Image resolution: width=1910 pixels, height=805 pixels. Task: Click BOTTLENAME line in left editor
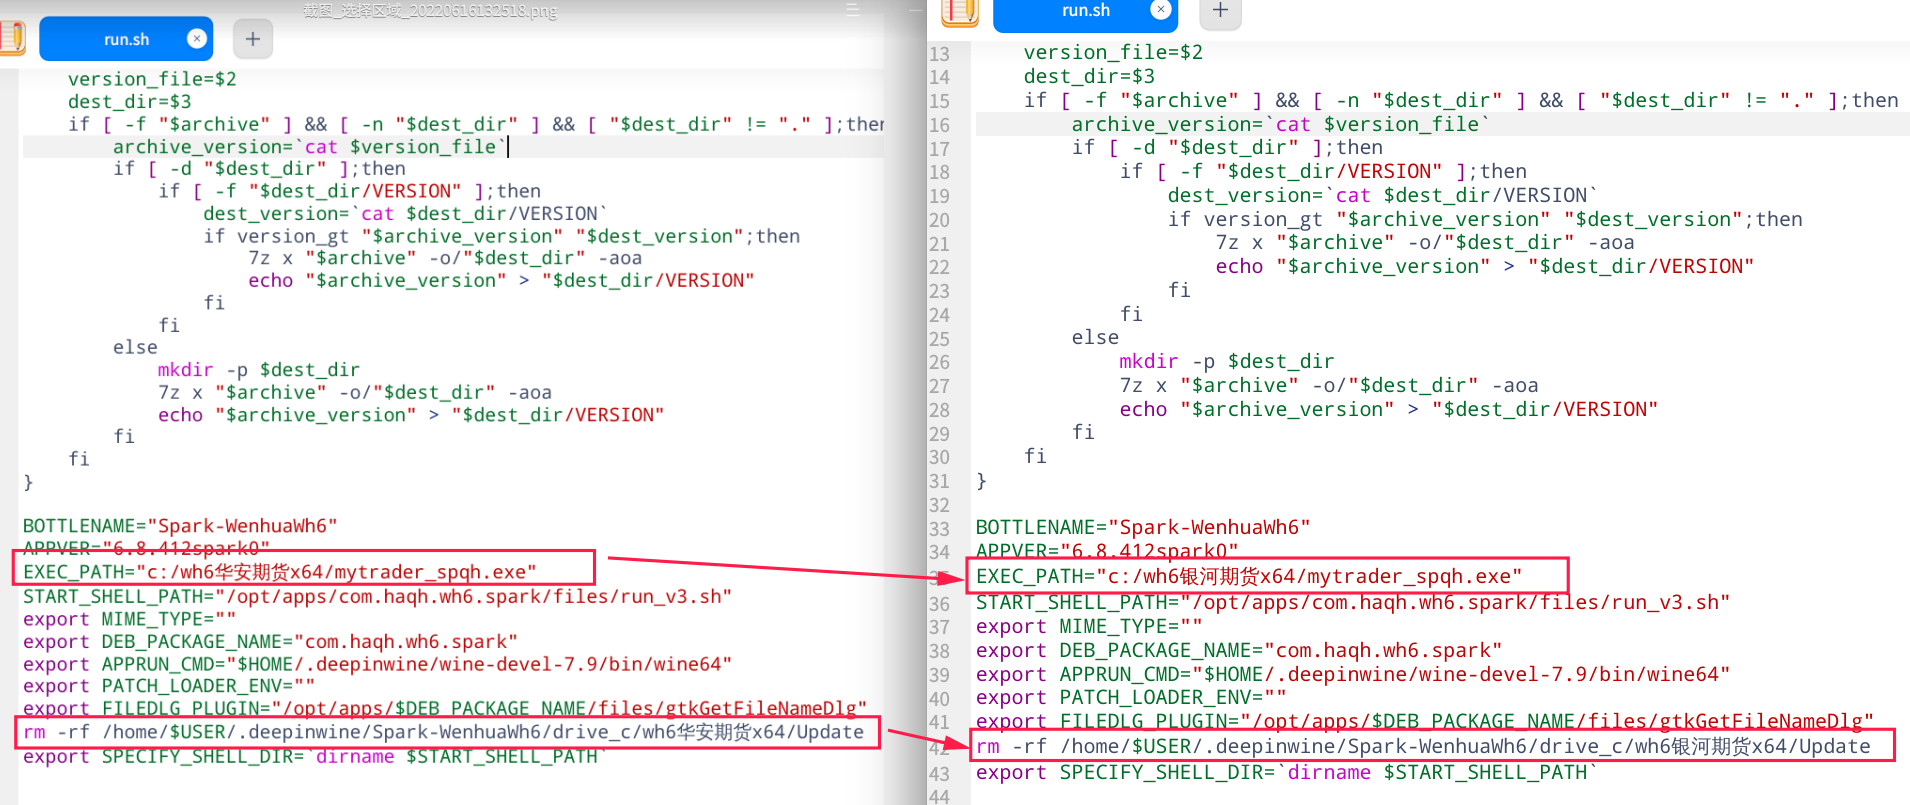coord(180,526)
